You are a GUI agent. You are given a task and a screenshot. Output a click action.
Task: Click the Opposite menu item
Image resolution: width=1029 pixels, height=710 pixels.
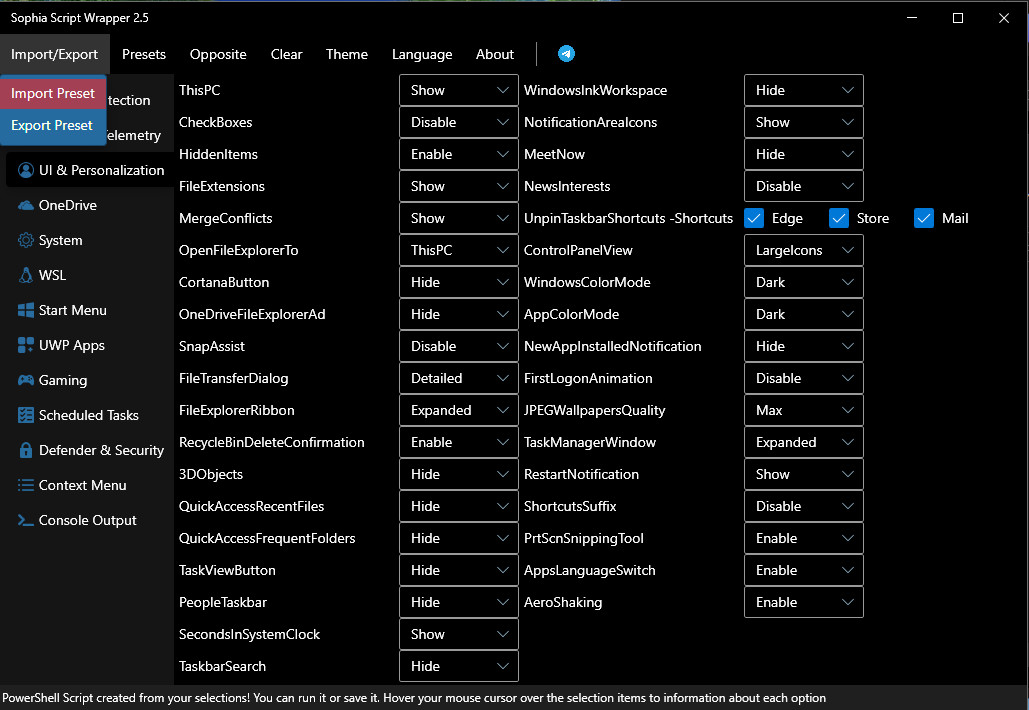point(218,54)
